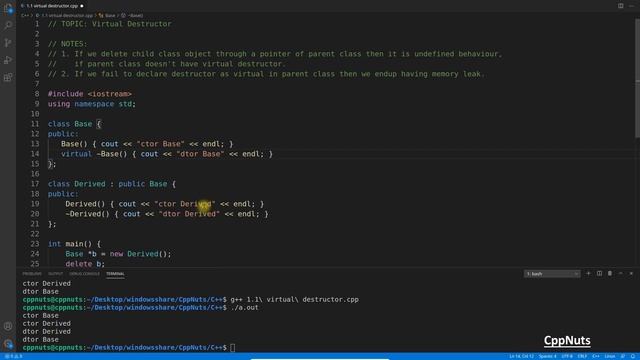Switch to the Debug Console tab
This screenshot has height=360, width=640.
(x=84, y=273)
